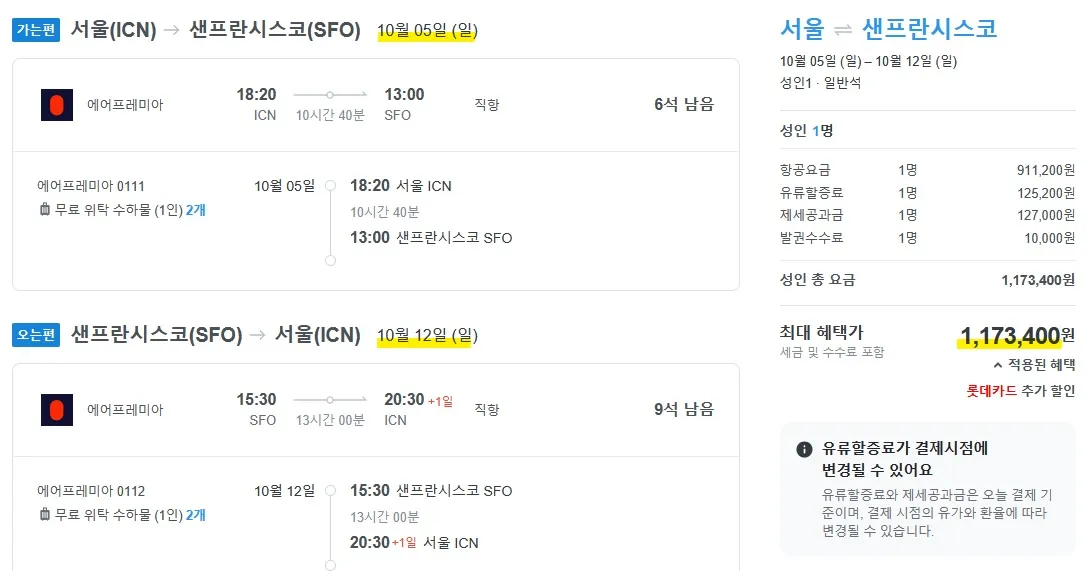Viewport: 1087px width, 571px height.
Task: Click the highlighted 1,173,400원 최대 혜택가 price
Action: (x=1016, y=335)
